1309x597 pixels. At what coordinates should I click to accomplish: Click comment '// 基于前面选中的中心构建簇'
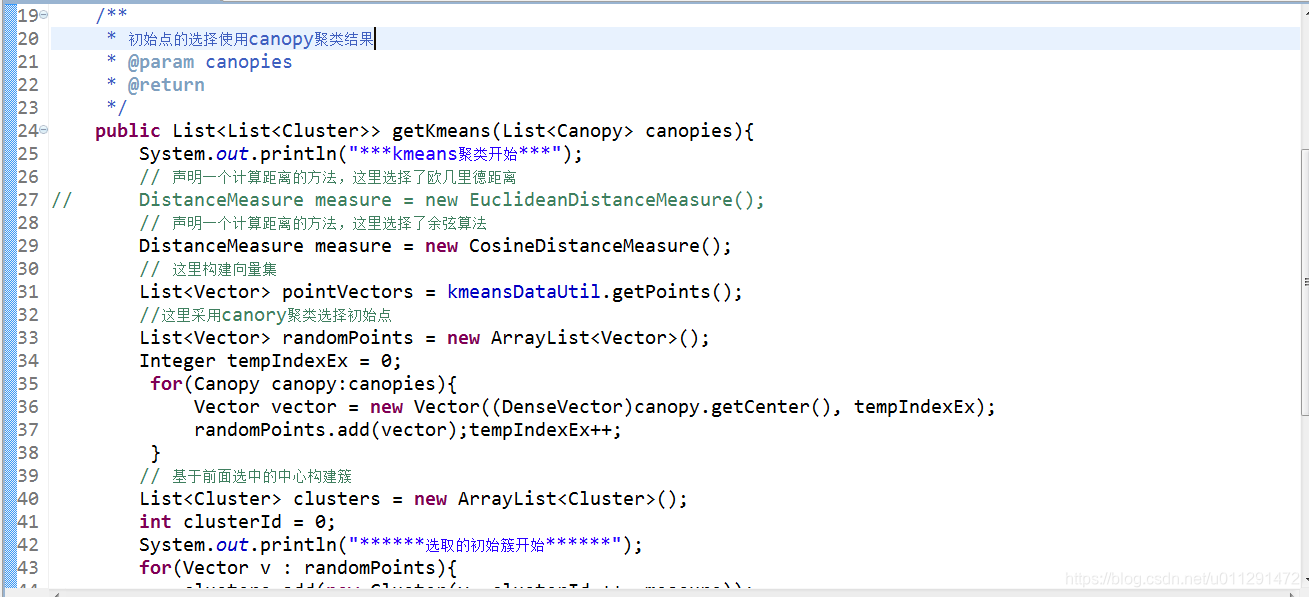click(x=246, y=476)
